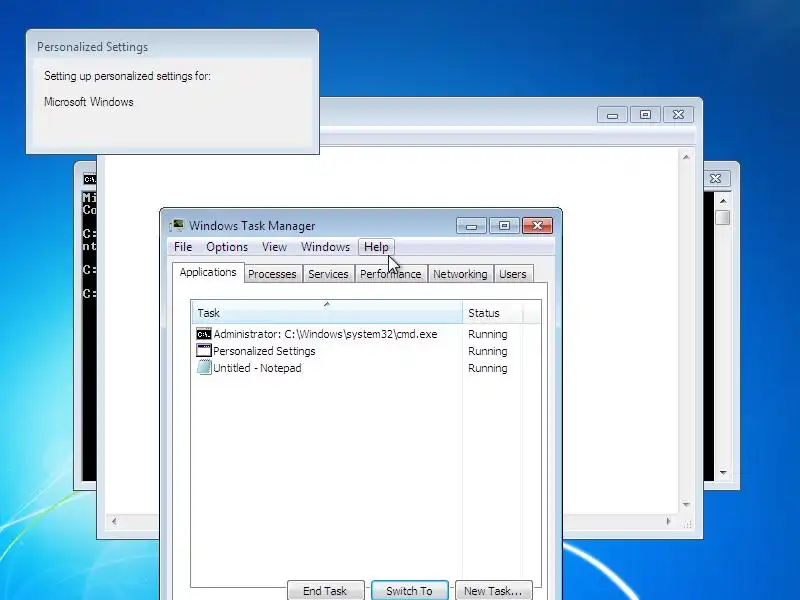Minimize the Windows Task Manager window

coord(471,226)
